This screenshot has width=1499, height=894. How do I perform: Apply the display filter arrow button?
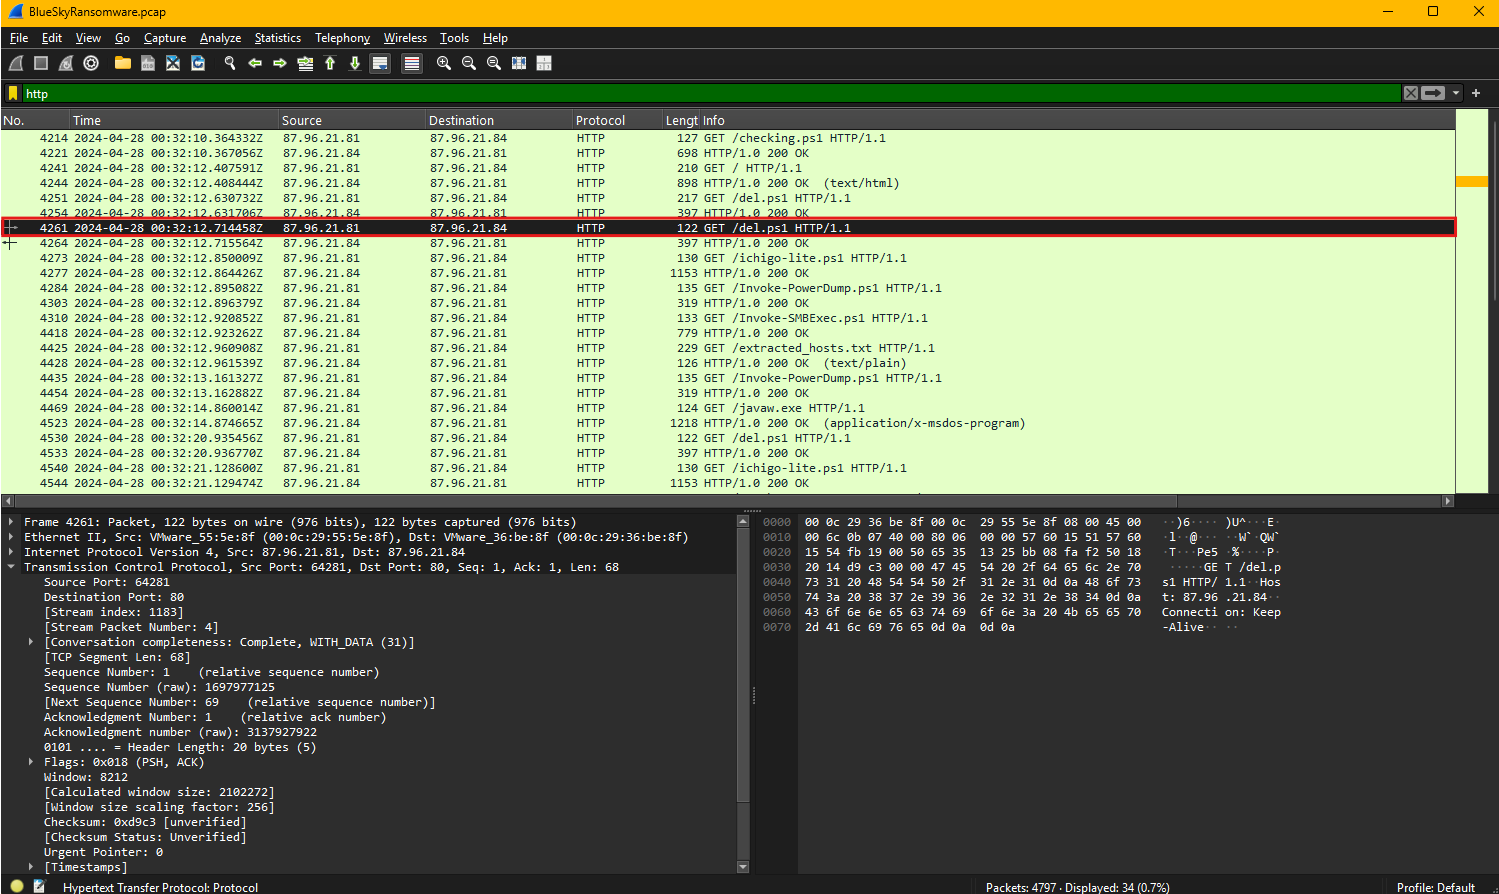(x=1433, y=93)
